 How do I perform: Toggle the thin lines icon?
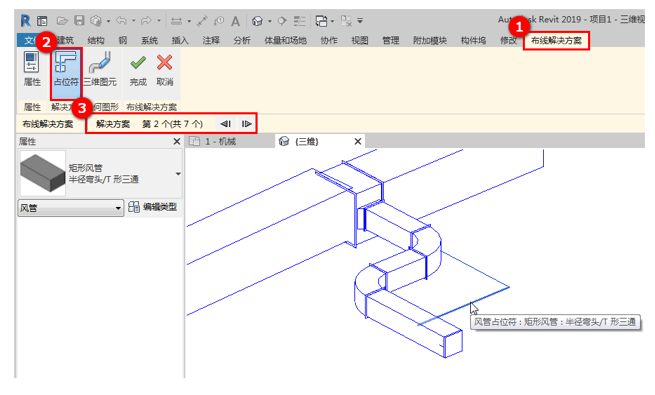coord(300,20)
